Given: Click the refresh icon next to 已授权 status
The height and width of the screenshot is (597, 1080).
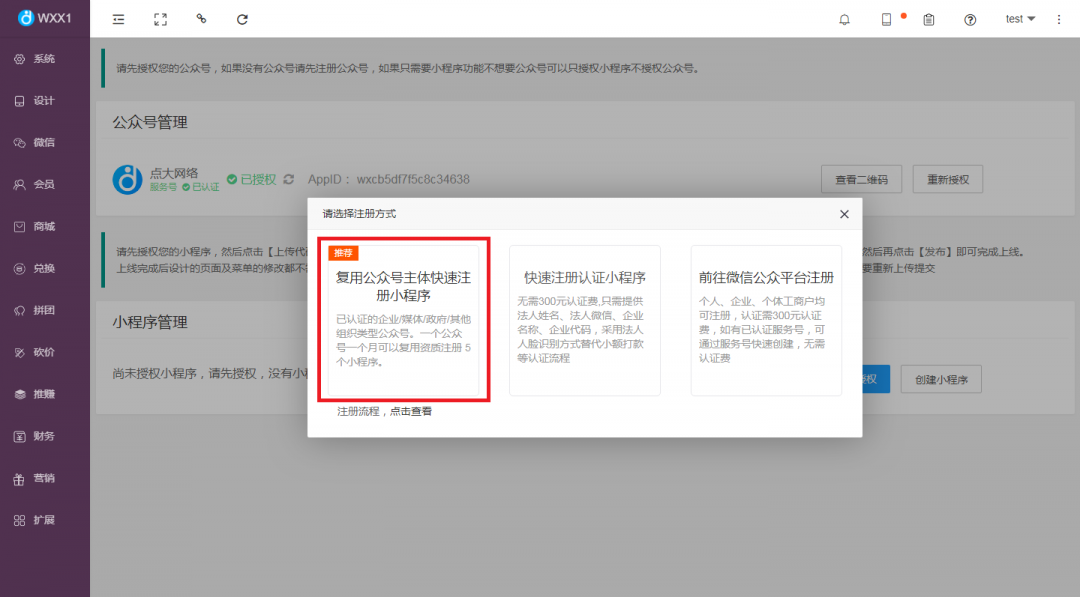Looking at the screenshot, I should [x=289, y=179].
